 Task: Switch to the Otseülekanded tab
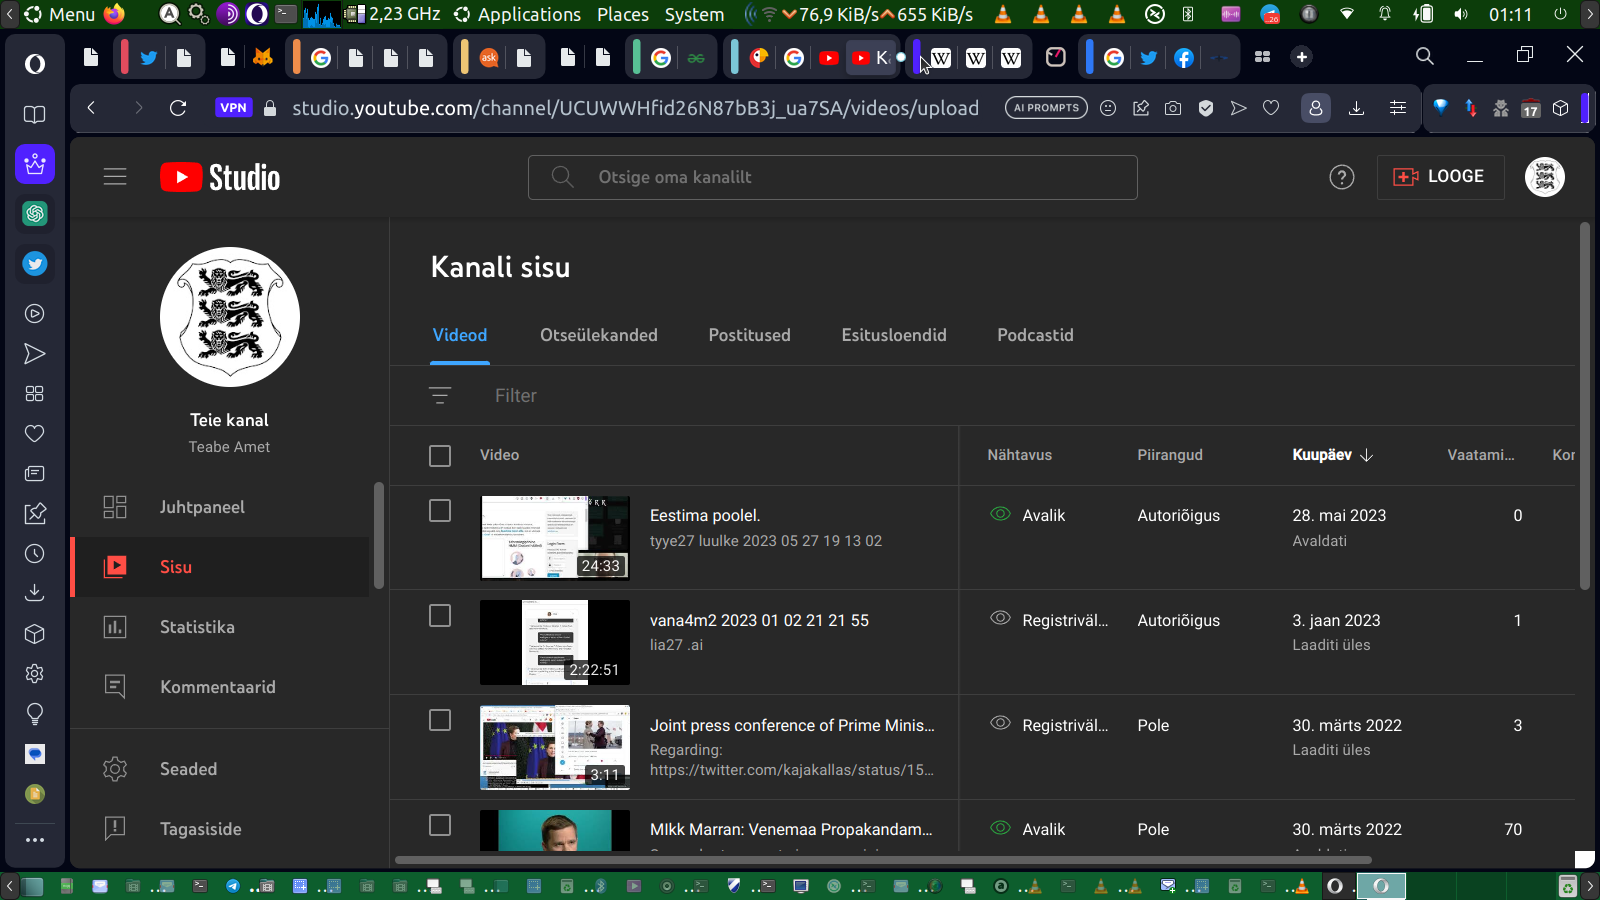click(x=598, y=335)
